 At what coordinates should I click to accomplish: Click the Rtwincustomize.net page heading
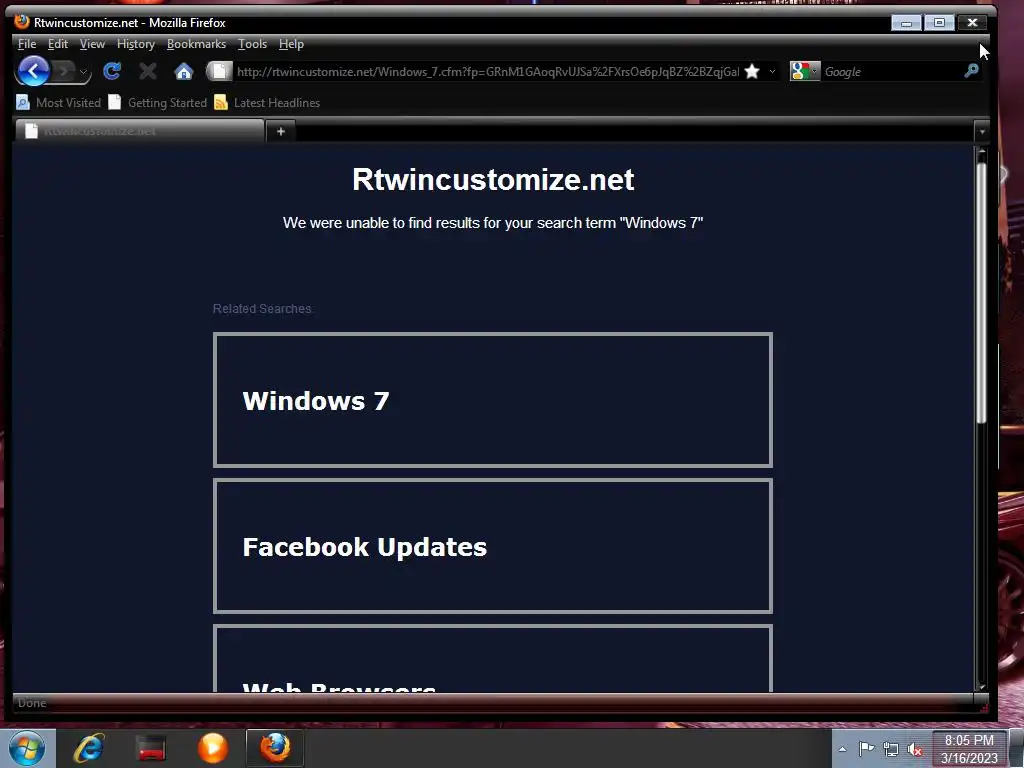493,180
